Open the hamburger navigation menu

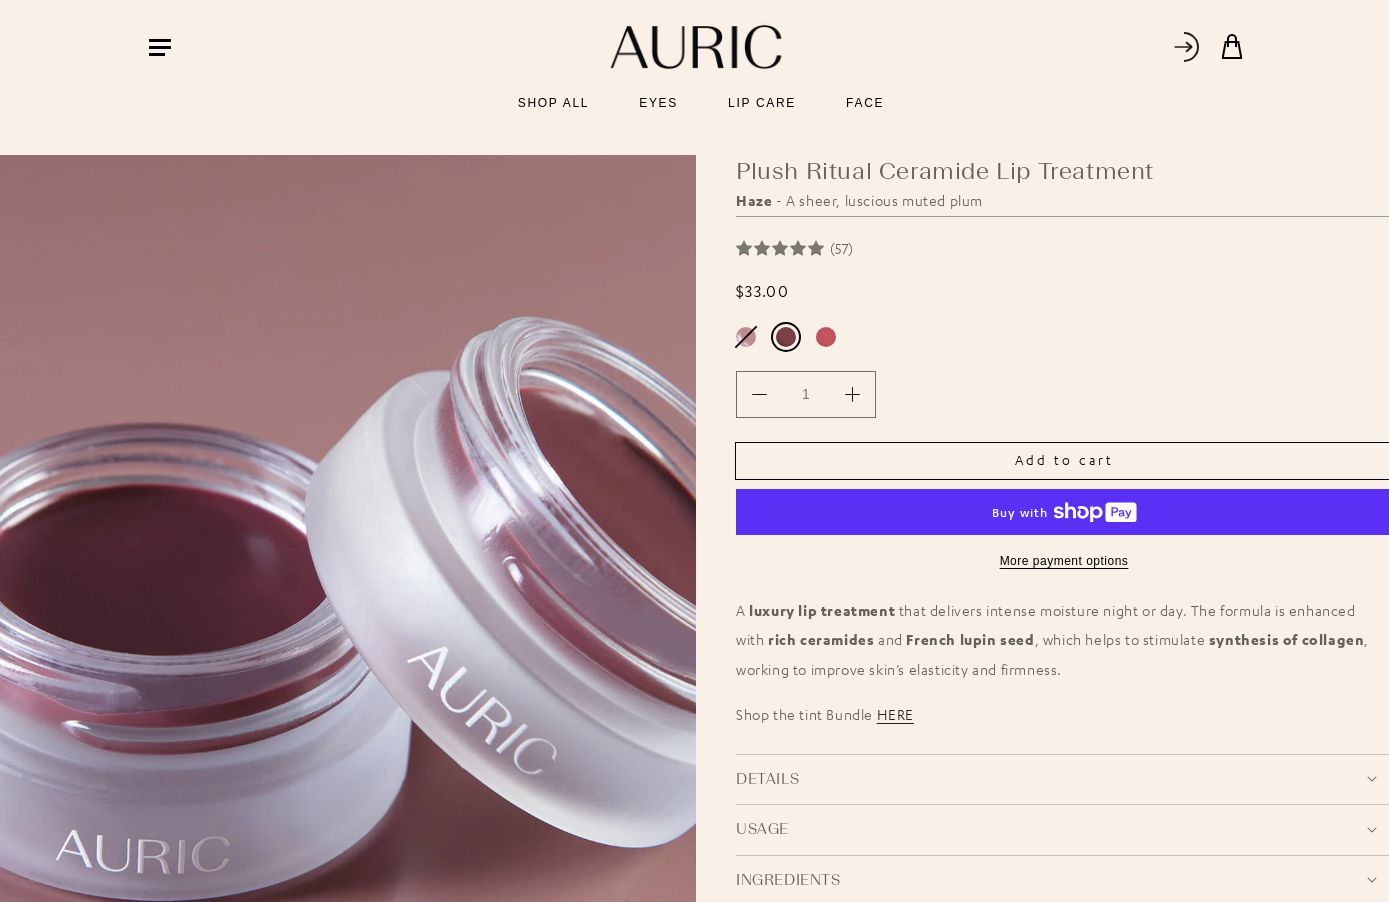click(160, 47)
